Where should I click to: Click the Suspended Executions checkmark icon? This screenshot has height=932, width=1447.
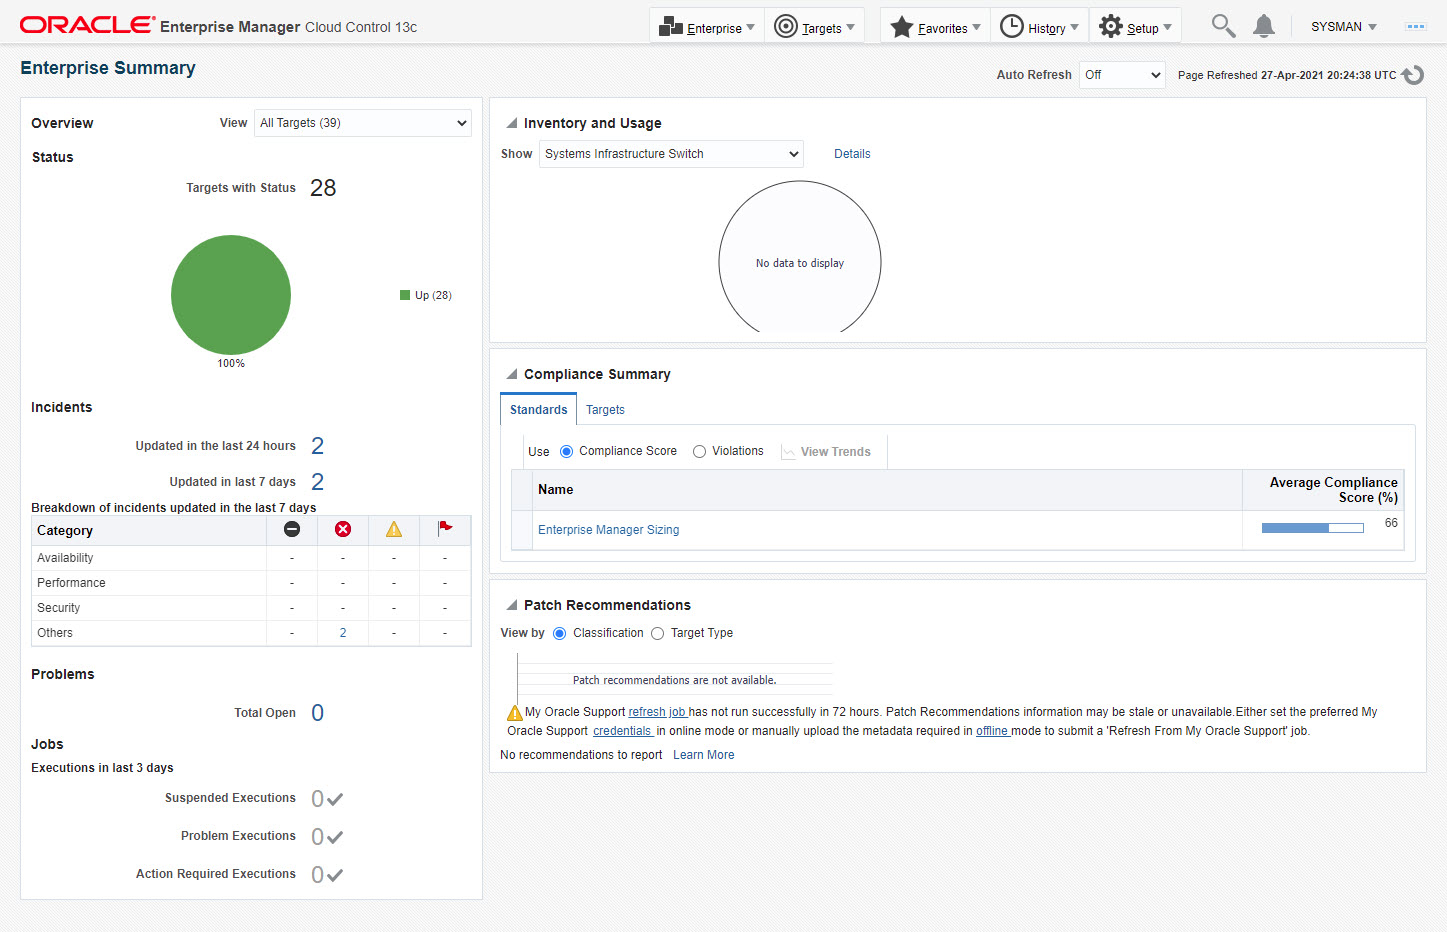click(335, 799)
